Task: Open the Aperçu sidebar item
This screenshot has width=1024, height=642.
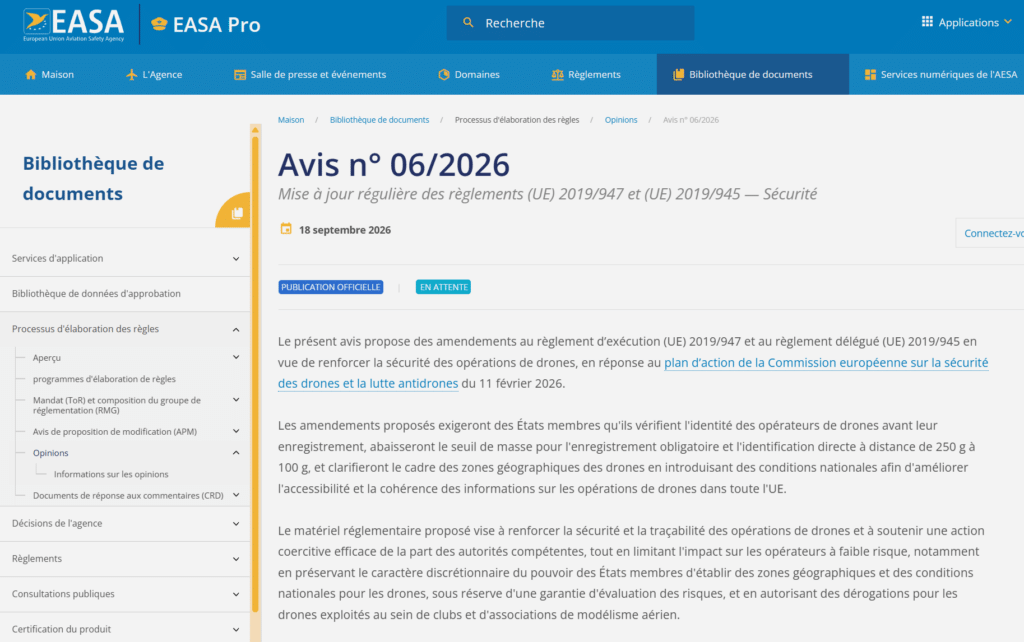Action: point(46,358)
